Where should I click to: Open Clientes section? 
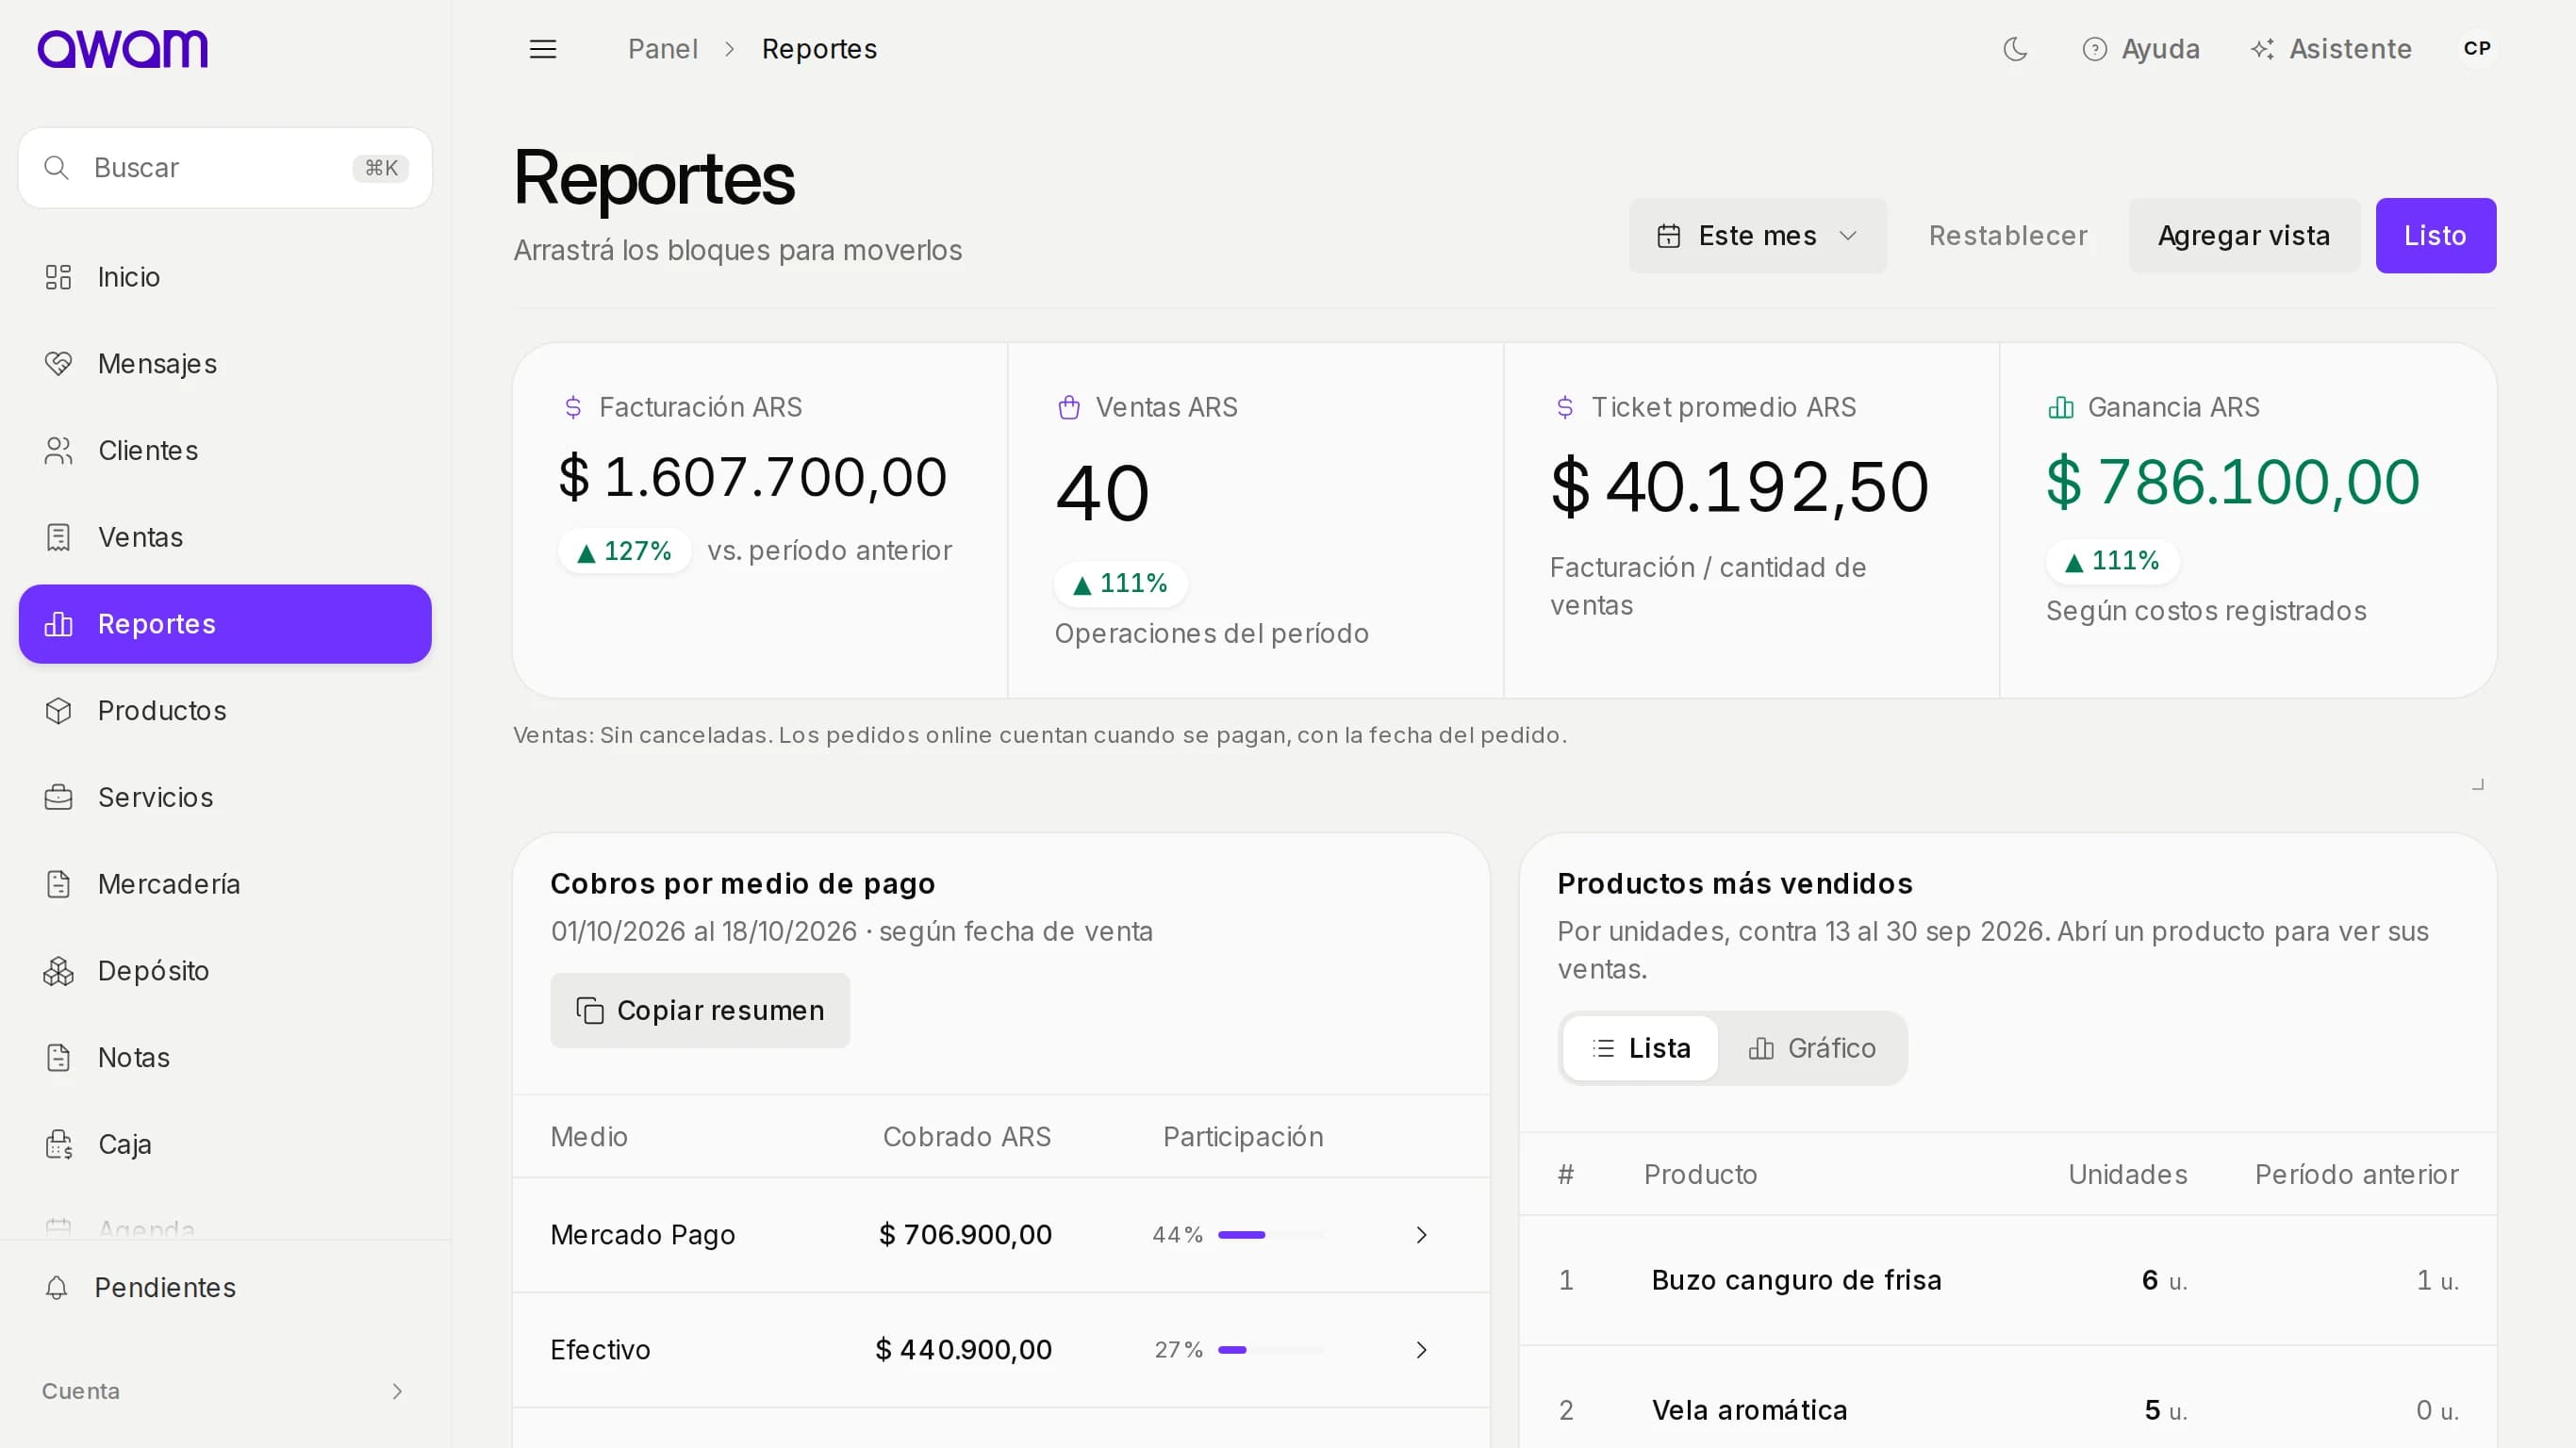point(225,451)
